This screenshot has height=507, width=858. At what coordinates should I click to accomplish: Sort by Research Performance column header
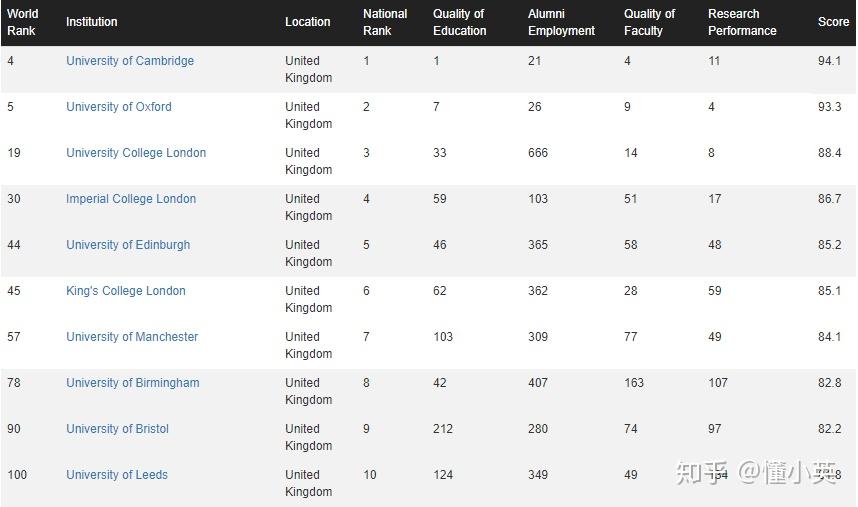(x=742, y=22)
